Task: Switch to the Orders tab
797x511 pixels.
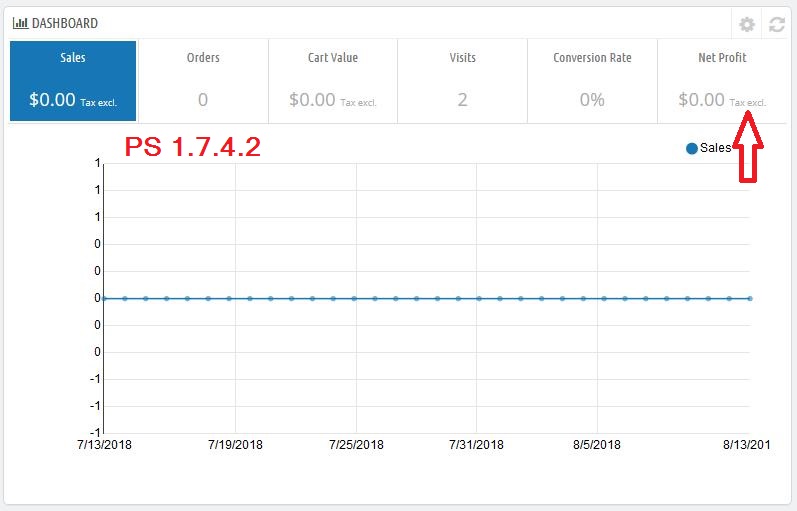Action: click(203, 80)
